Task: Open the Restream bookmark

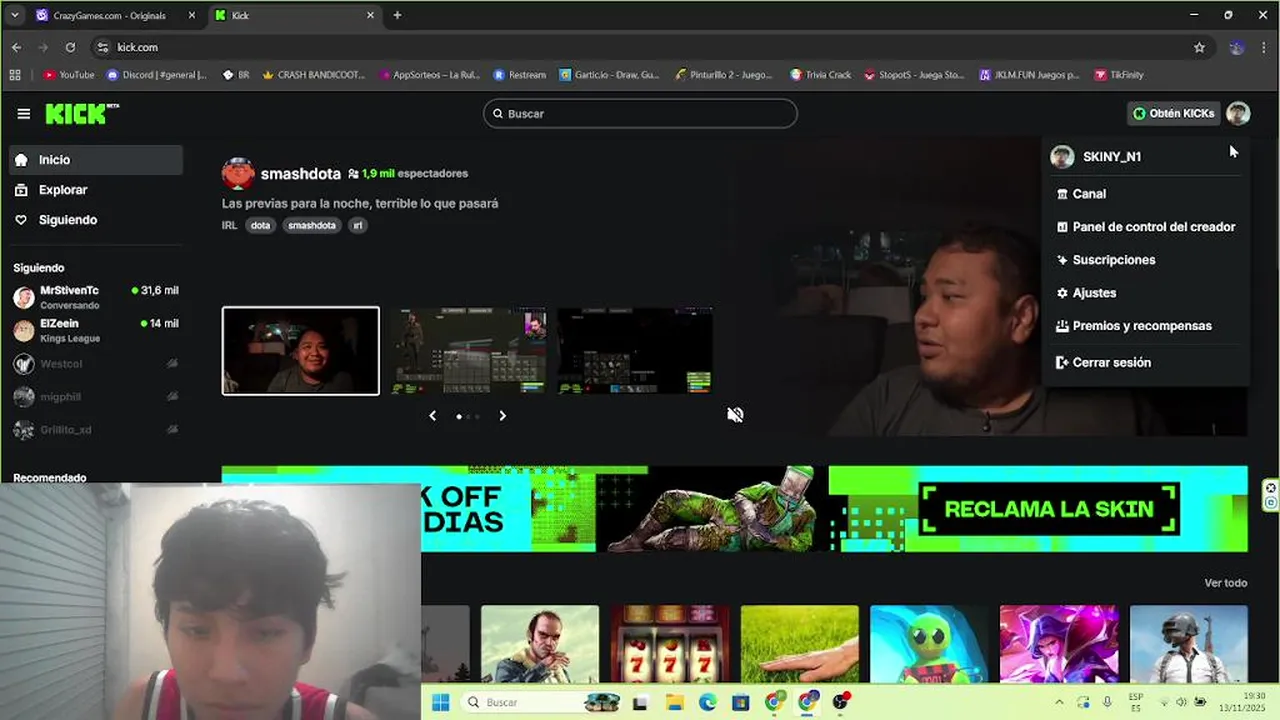Action: pos(520,75)
